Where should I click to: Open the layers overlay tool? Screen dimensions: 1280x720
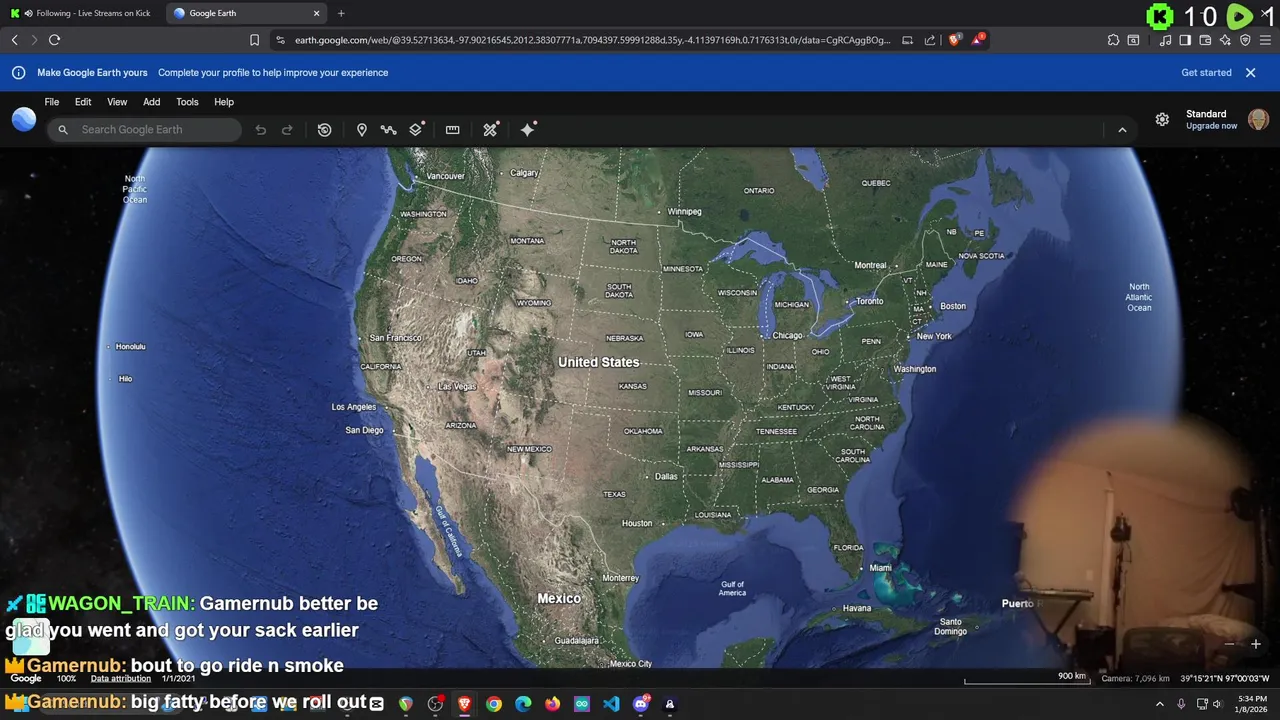click(416, 130)
